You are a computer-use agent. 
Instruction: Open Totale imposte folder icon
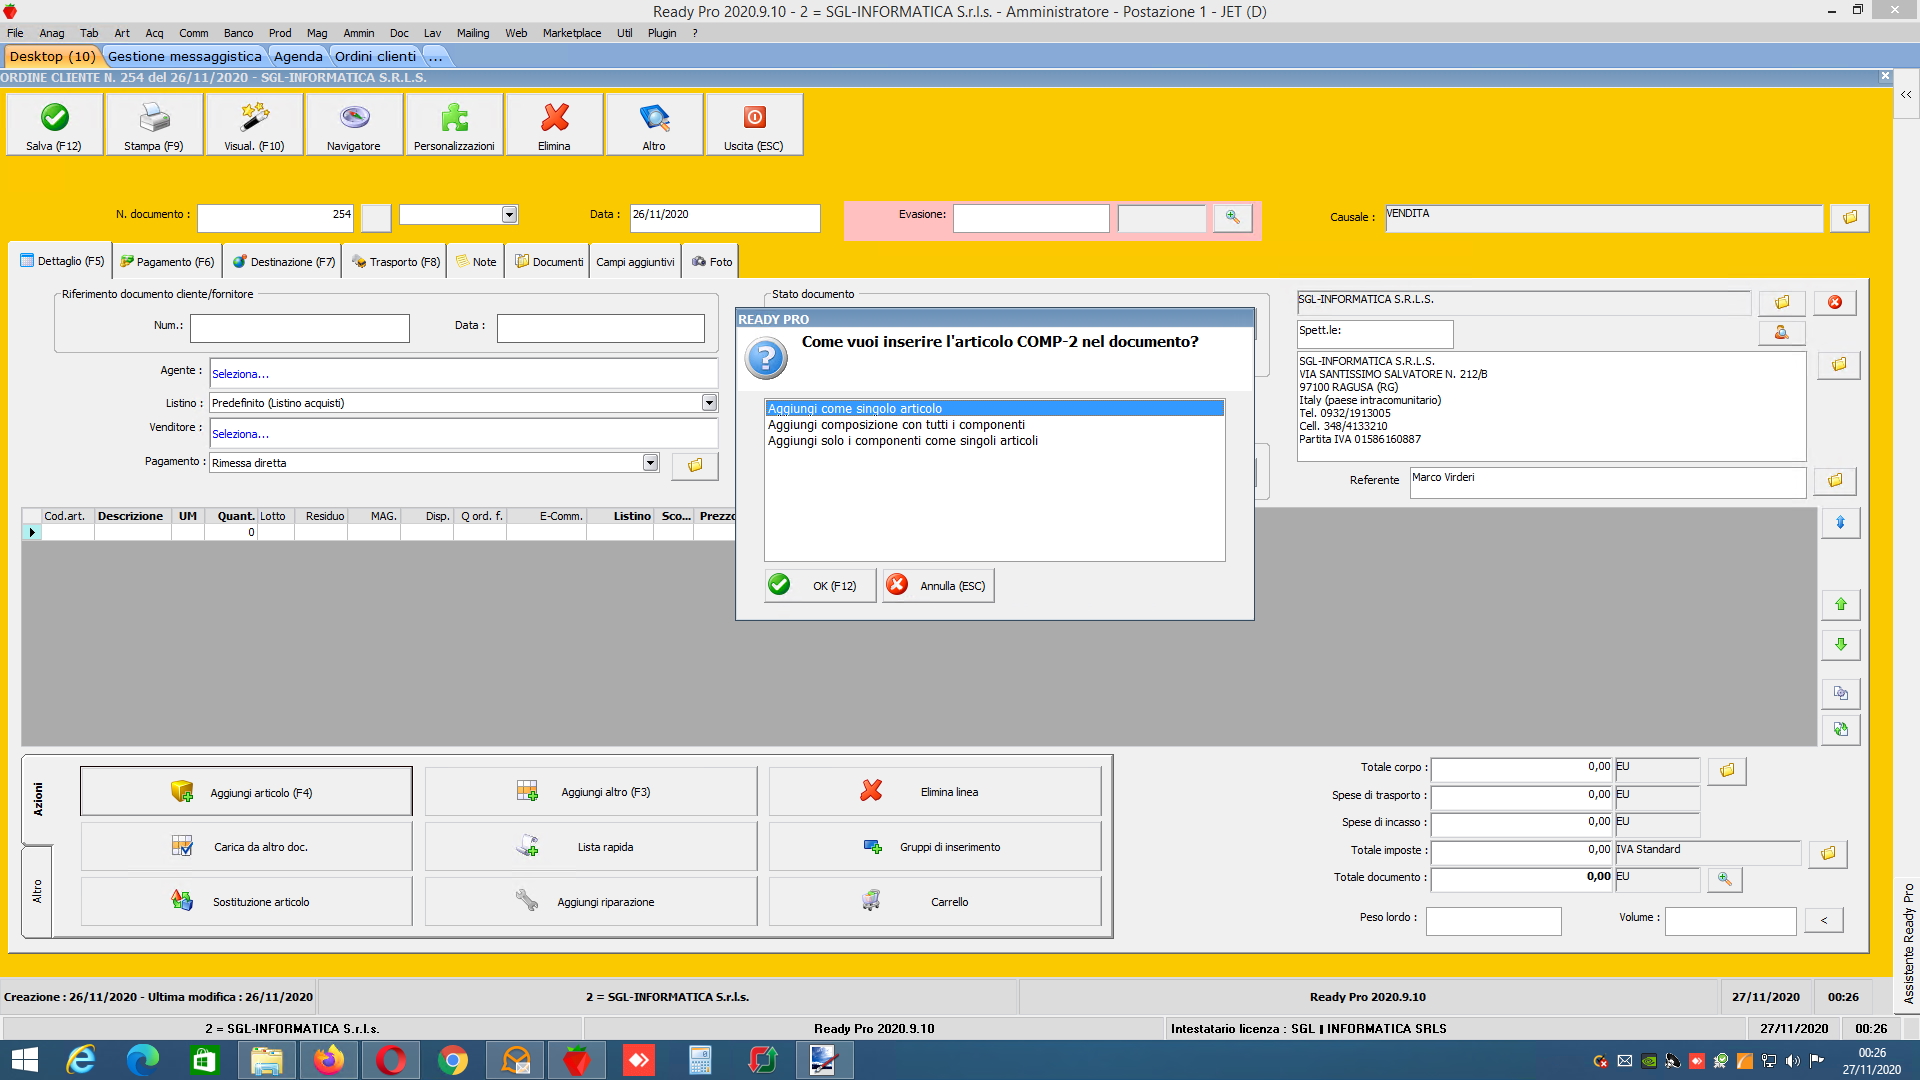(x=1828, y=854)
